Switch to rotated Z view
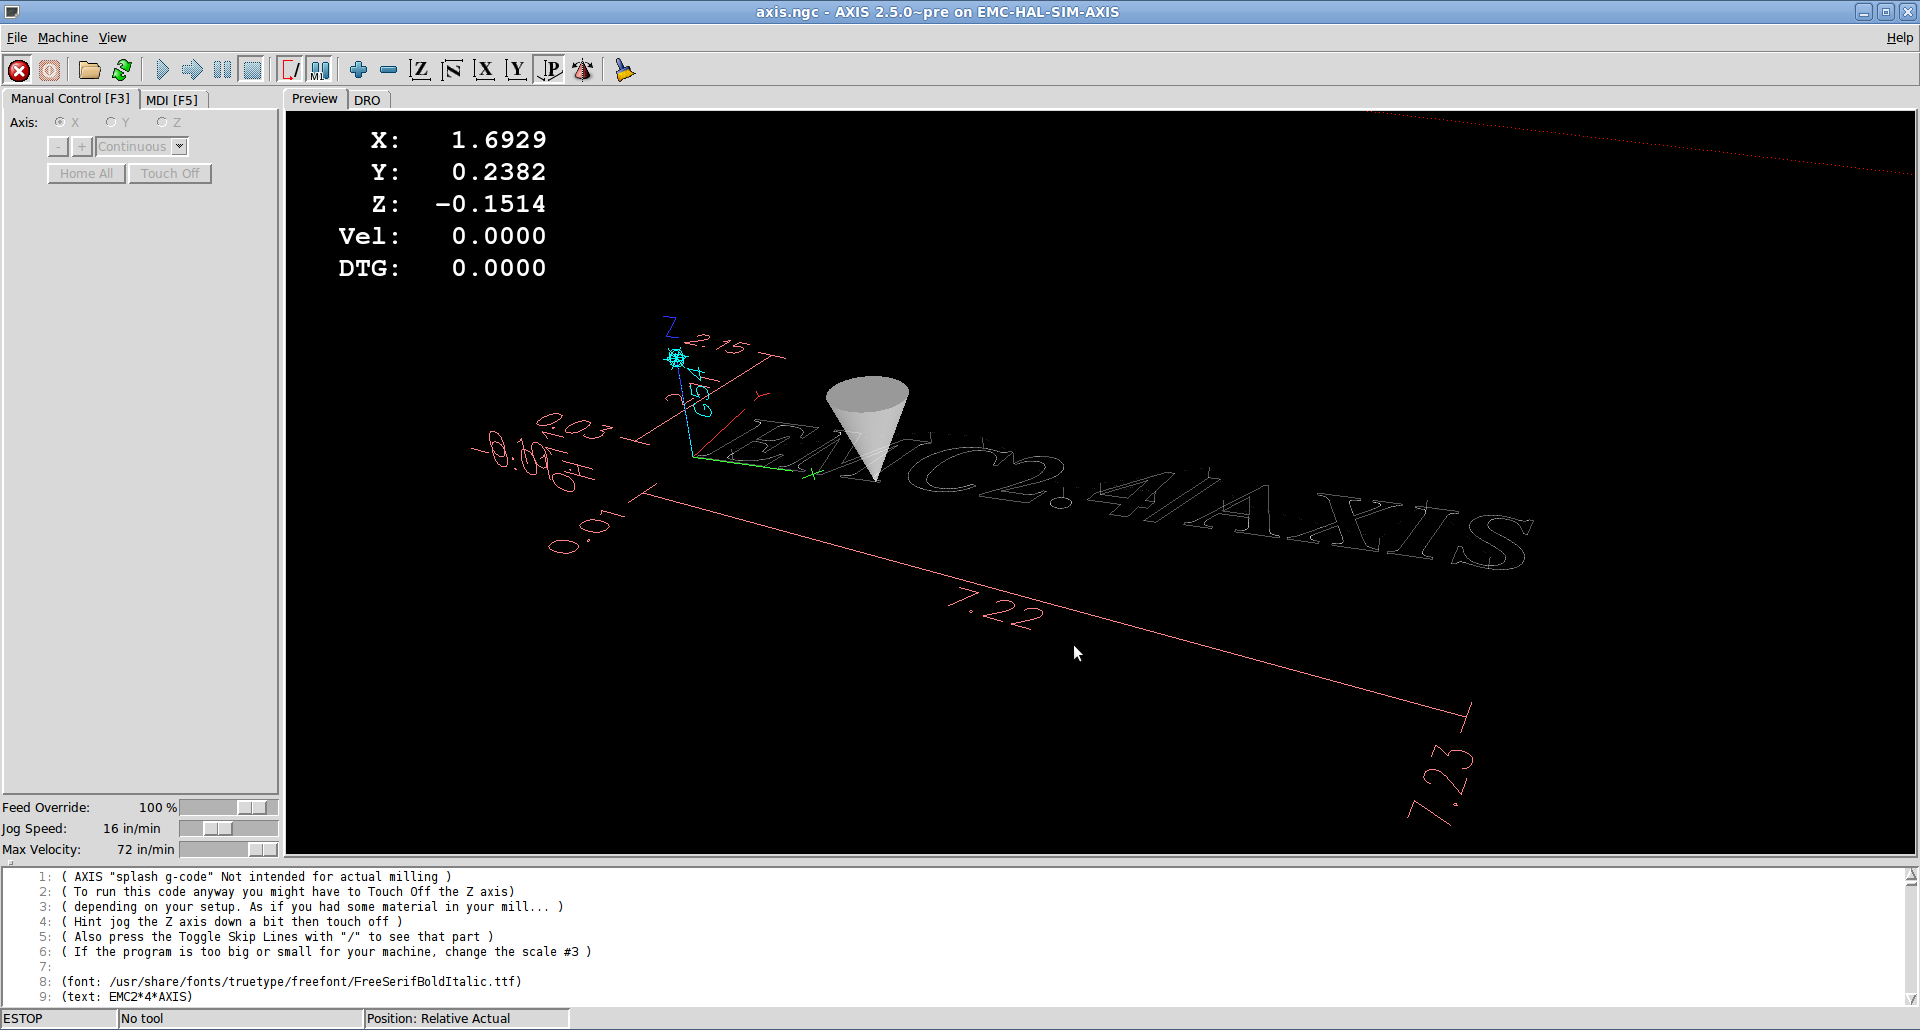This screenshot has width=1920, height=1030. pyautogui.click(x=452, y=70)
